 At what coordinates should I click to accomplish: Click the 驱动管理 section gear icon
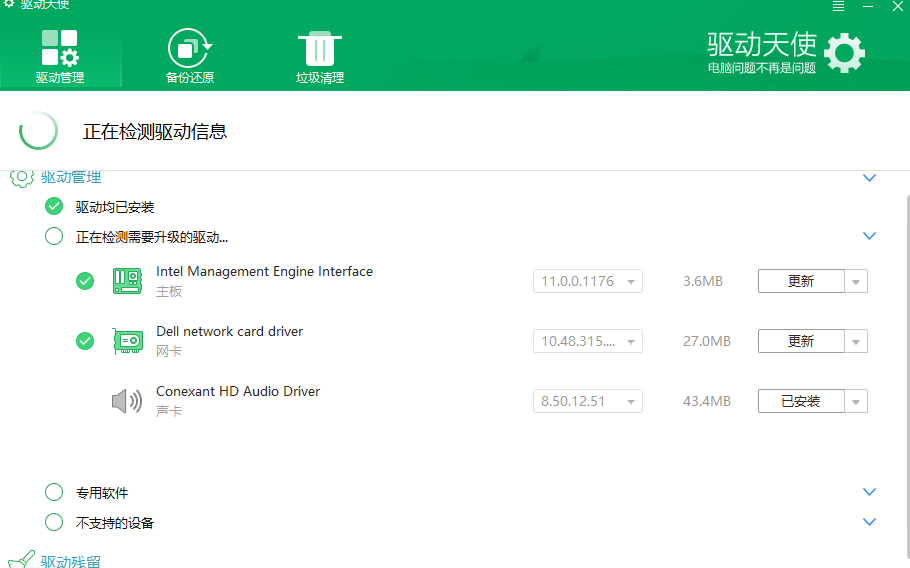coord(22,178)
